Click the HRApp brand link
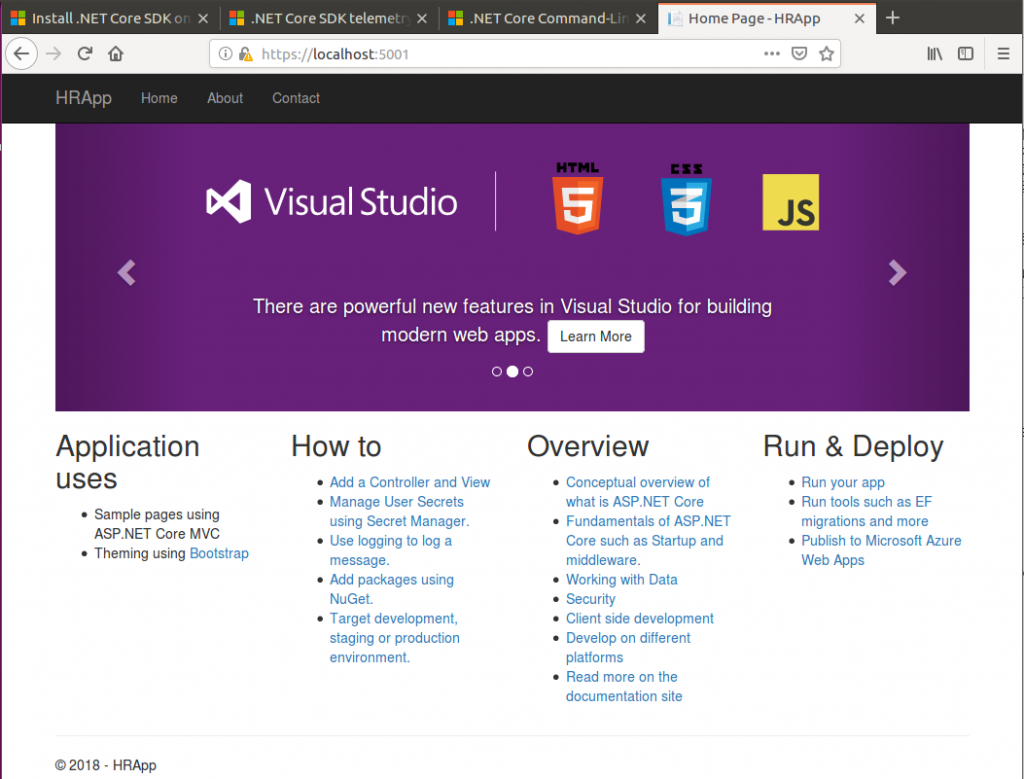 click(84, 98)
